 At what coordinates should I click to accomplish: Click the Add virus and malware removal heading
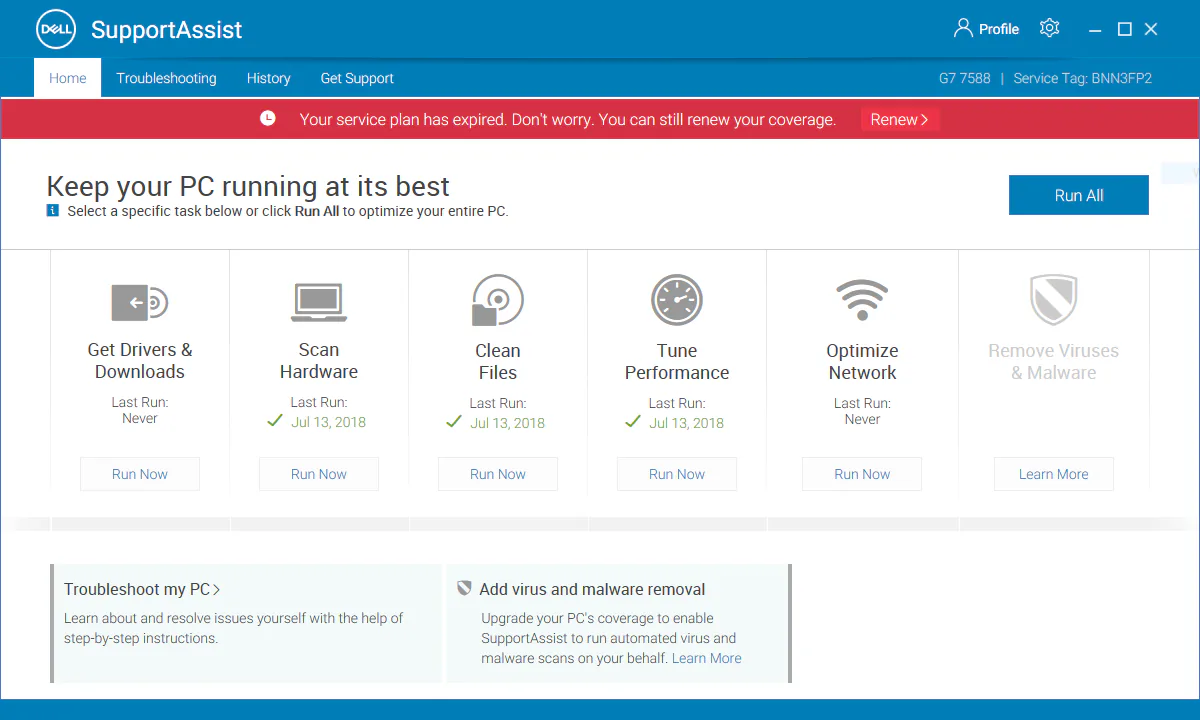[592, 589]
